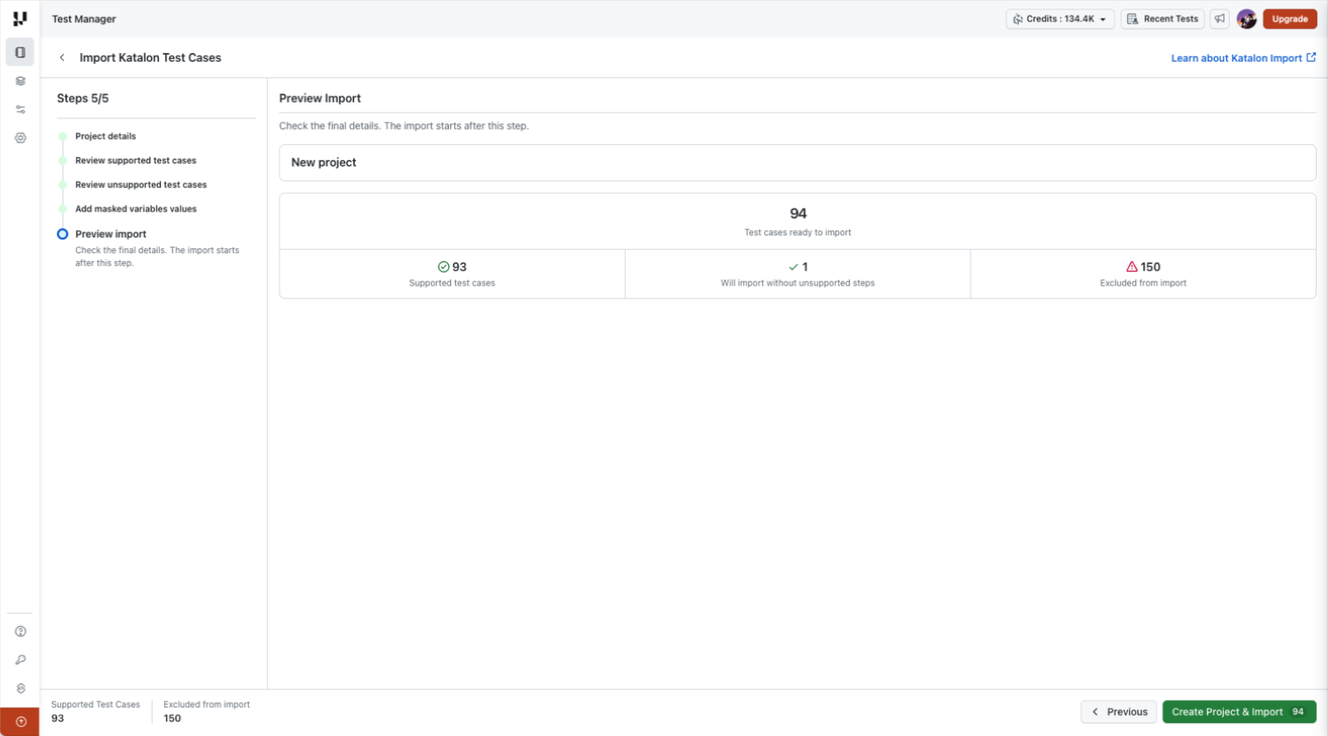Open the help question-mark sidebar icon
This screenshot has height=736, width=1328.
point(20,632)
